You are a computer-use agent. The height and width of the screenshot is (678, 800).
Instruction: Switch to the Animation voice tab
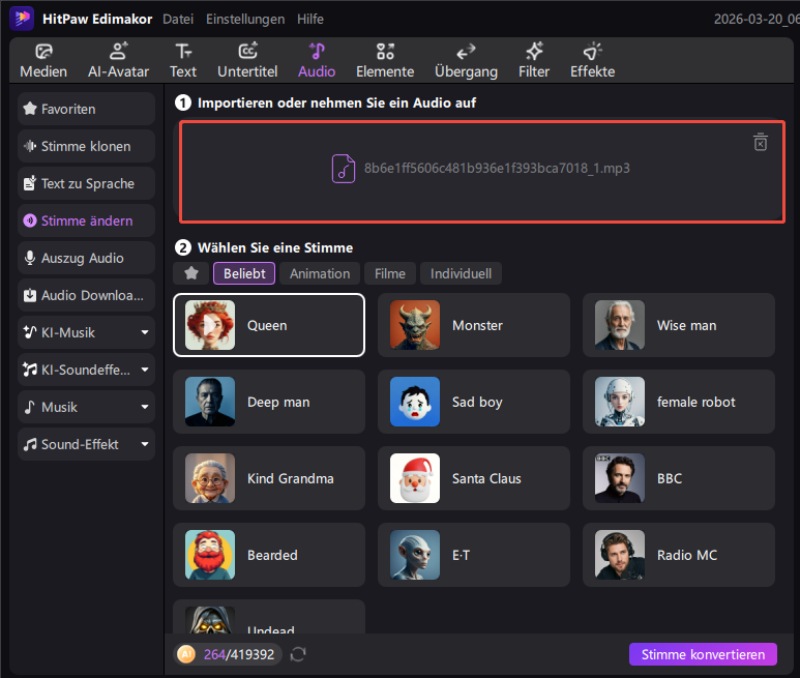[320, 273]
